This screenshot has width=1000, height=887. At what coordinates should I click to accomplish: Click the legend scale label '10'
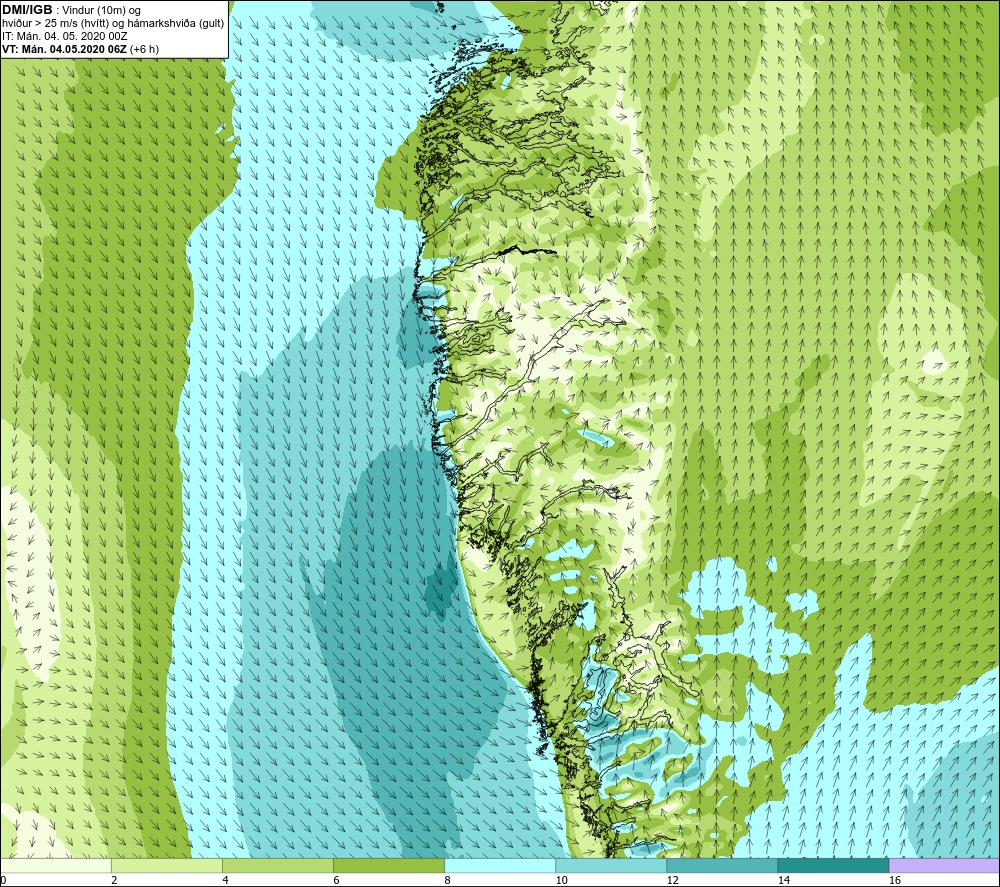561,880
